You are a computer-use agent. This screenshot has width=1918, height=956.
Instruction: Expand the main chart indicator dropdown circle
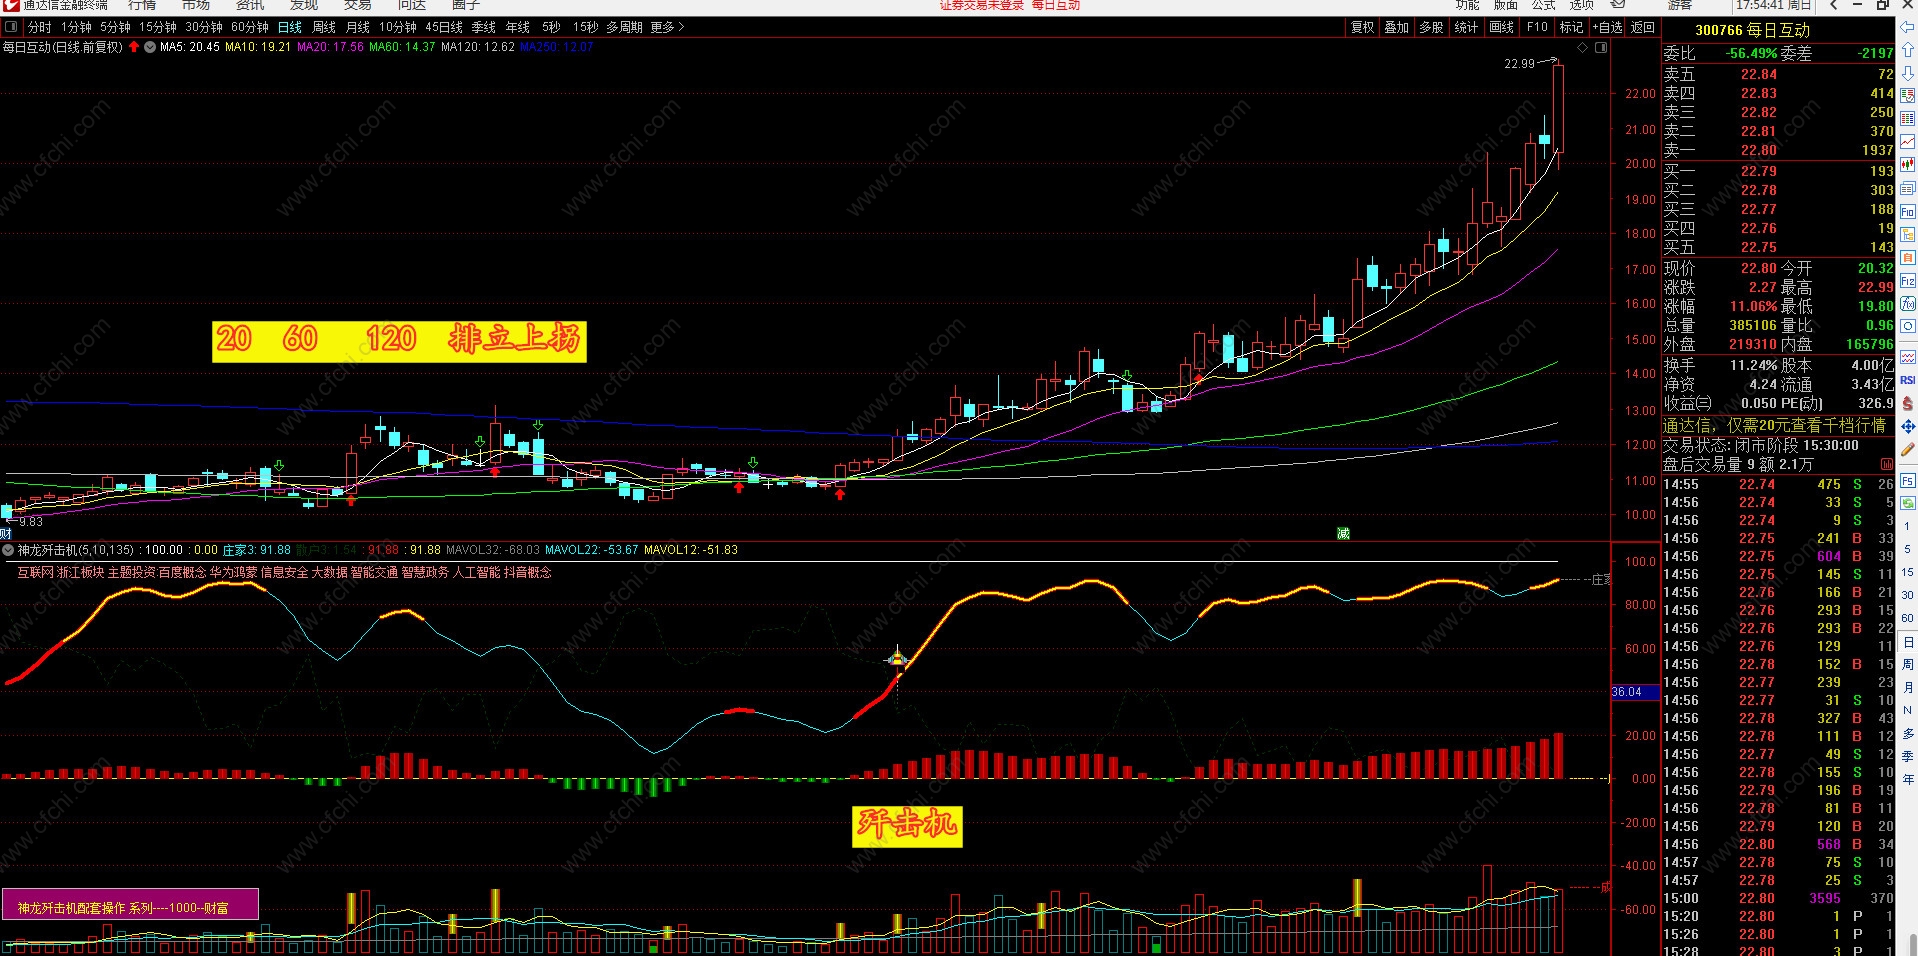(x=150, y=47)
